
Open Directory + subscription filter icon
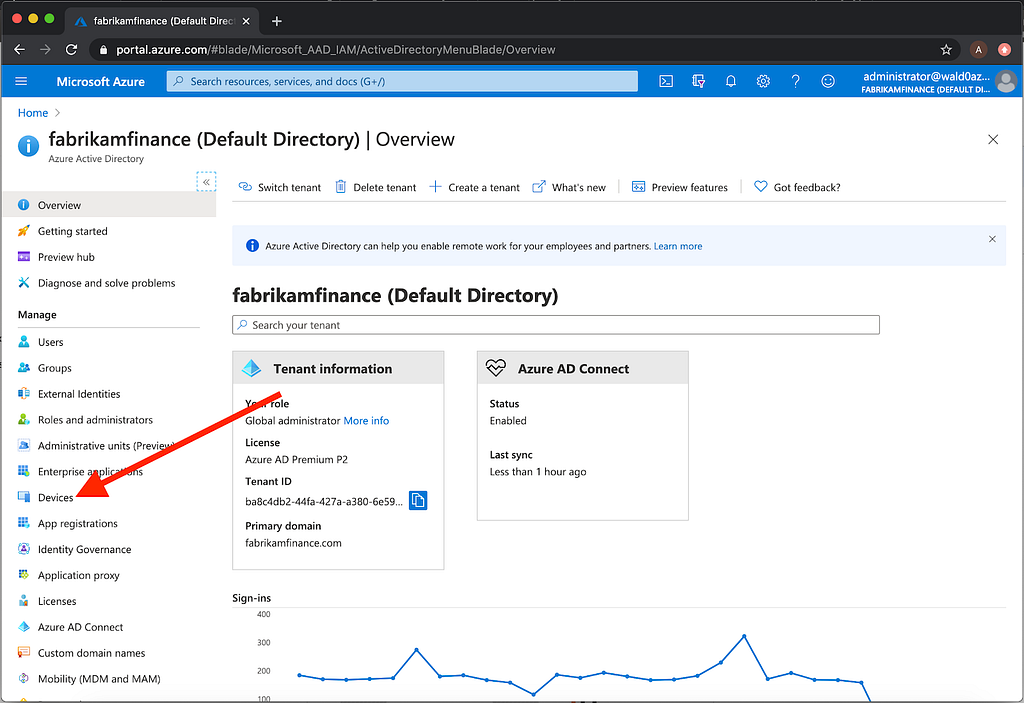tap(698, 82)
